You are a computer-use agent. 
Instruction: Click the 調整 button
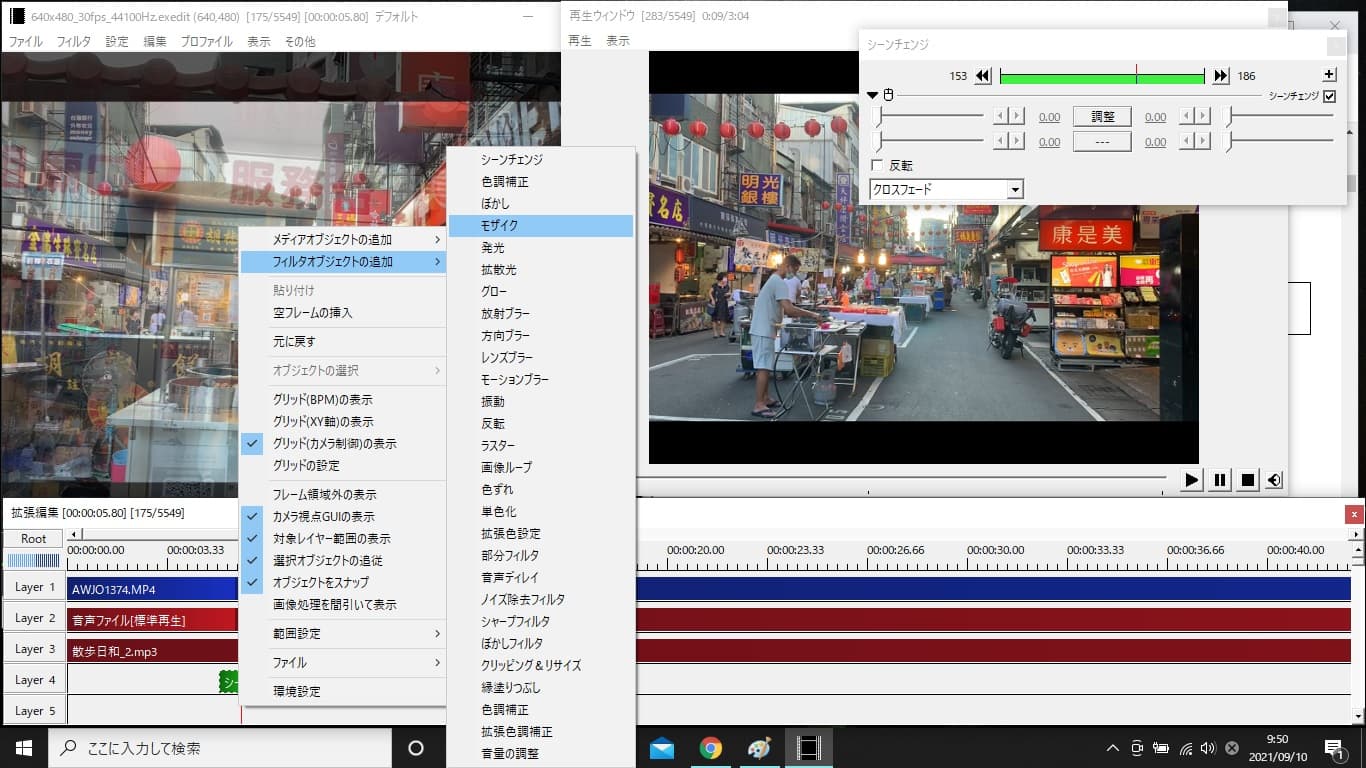tap(1102, 117)
